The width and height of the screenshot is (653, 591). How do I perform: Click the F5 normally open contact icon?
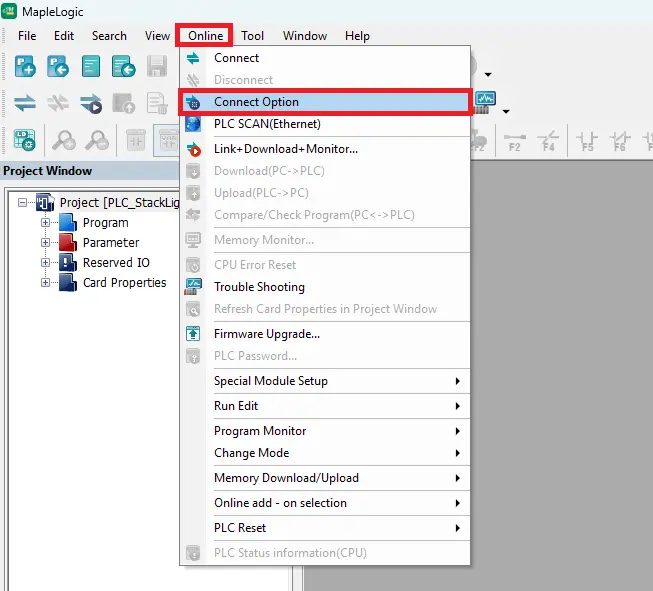[x=587, y=141]
